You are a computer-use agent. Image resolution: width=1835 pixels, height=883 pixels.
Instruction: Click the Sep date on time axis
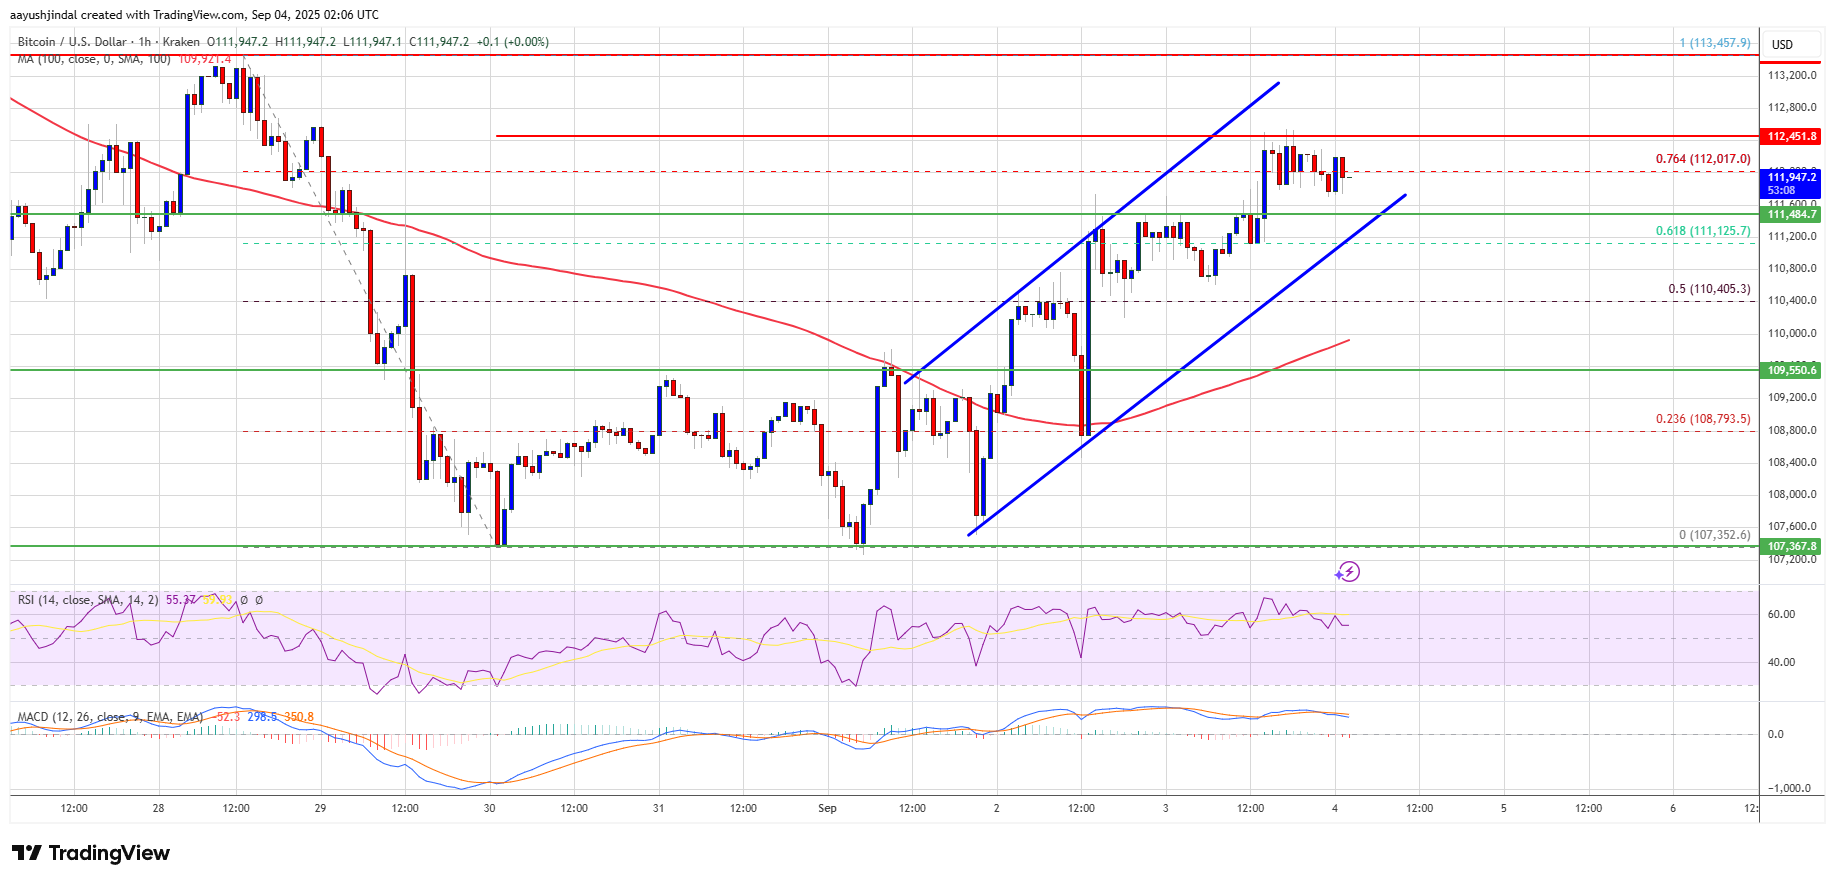(x=827, y=808)
